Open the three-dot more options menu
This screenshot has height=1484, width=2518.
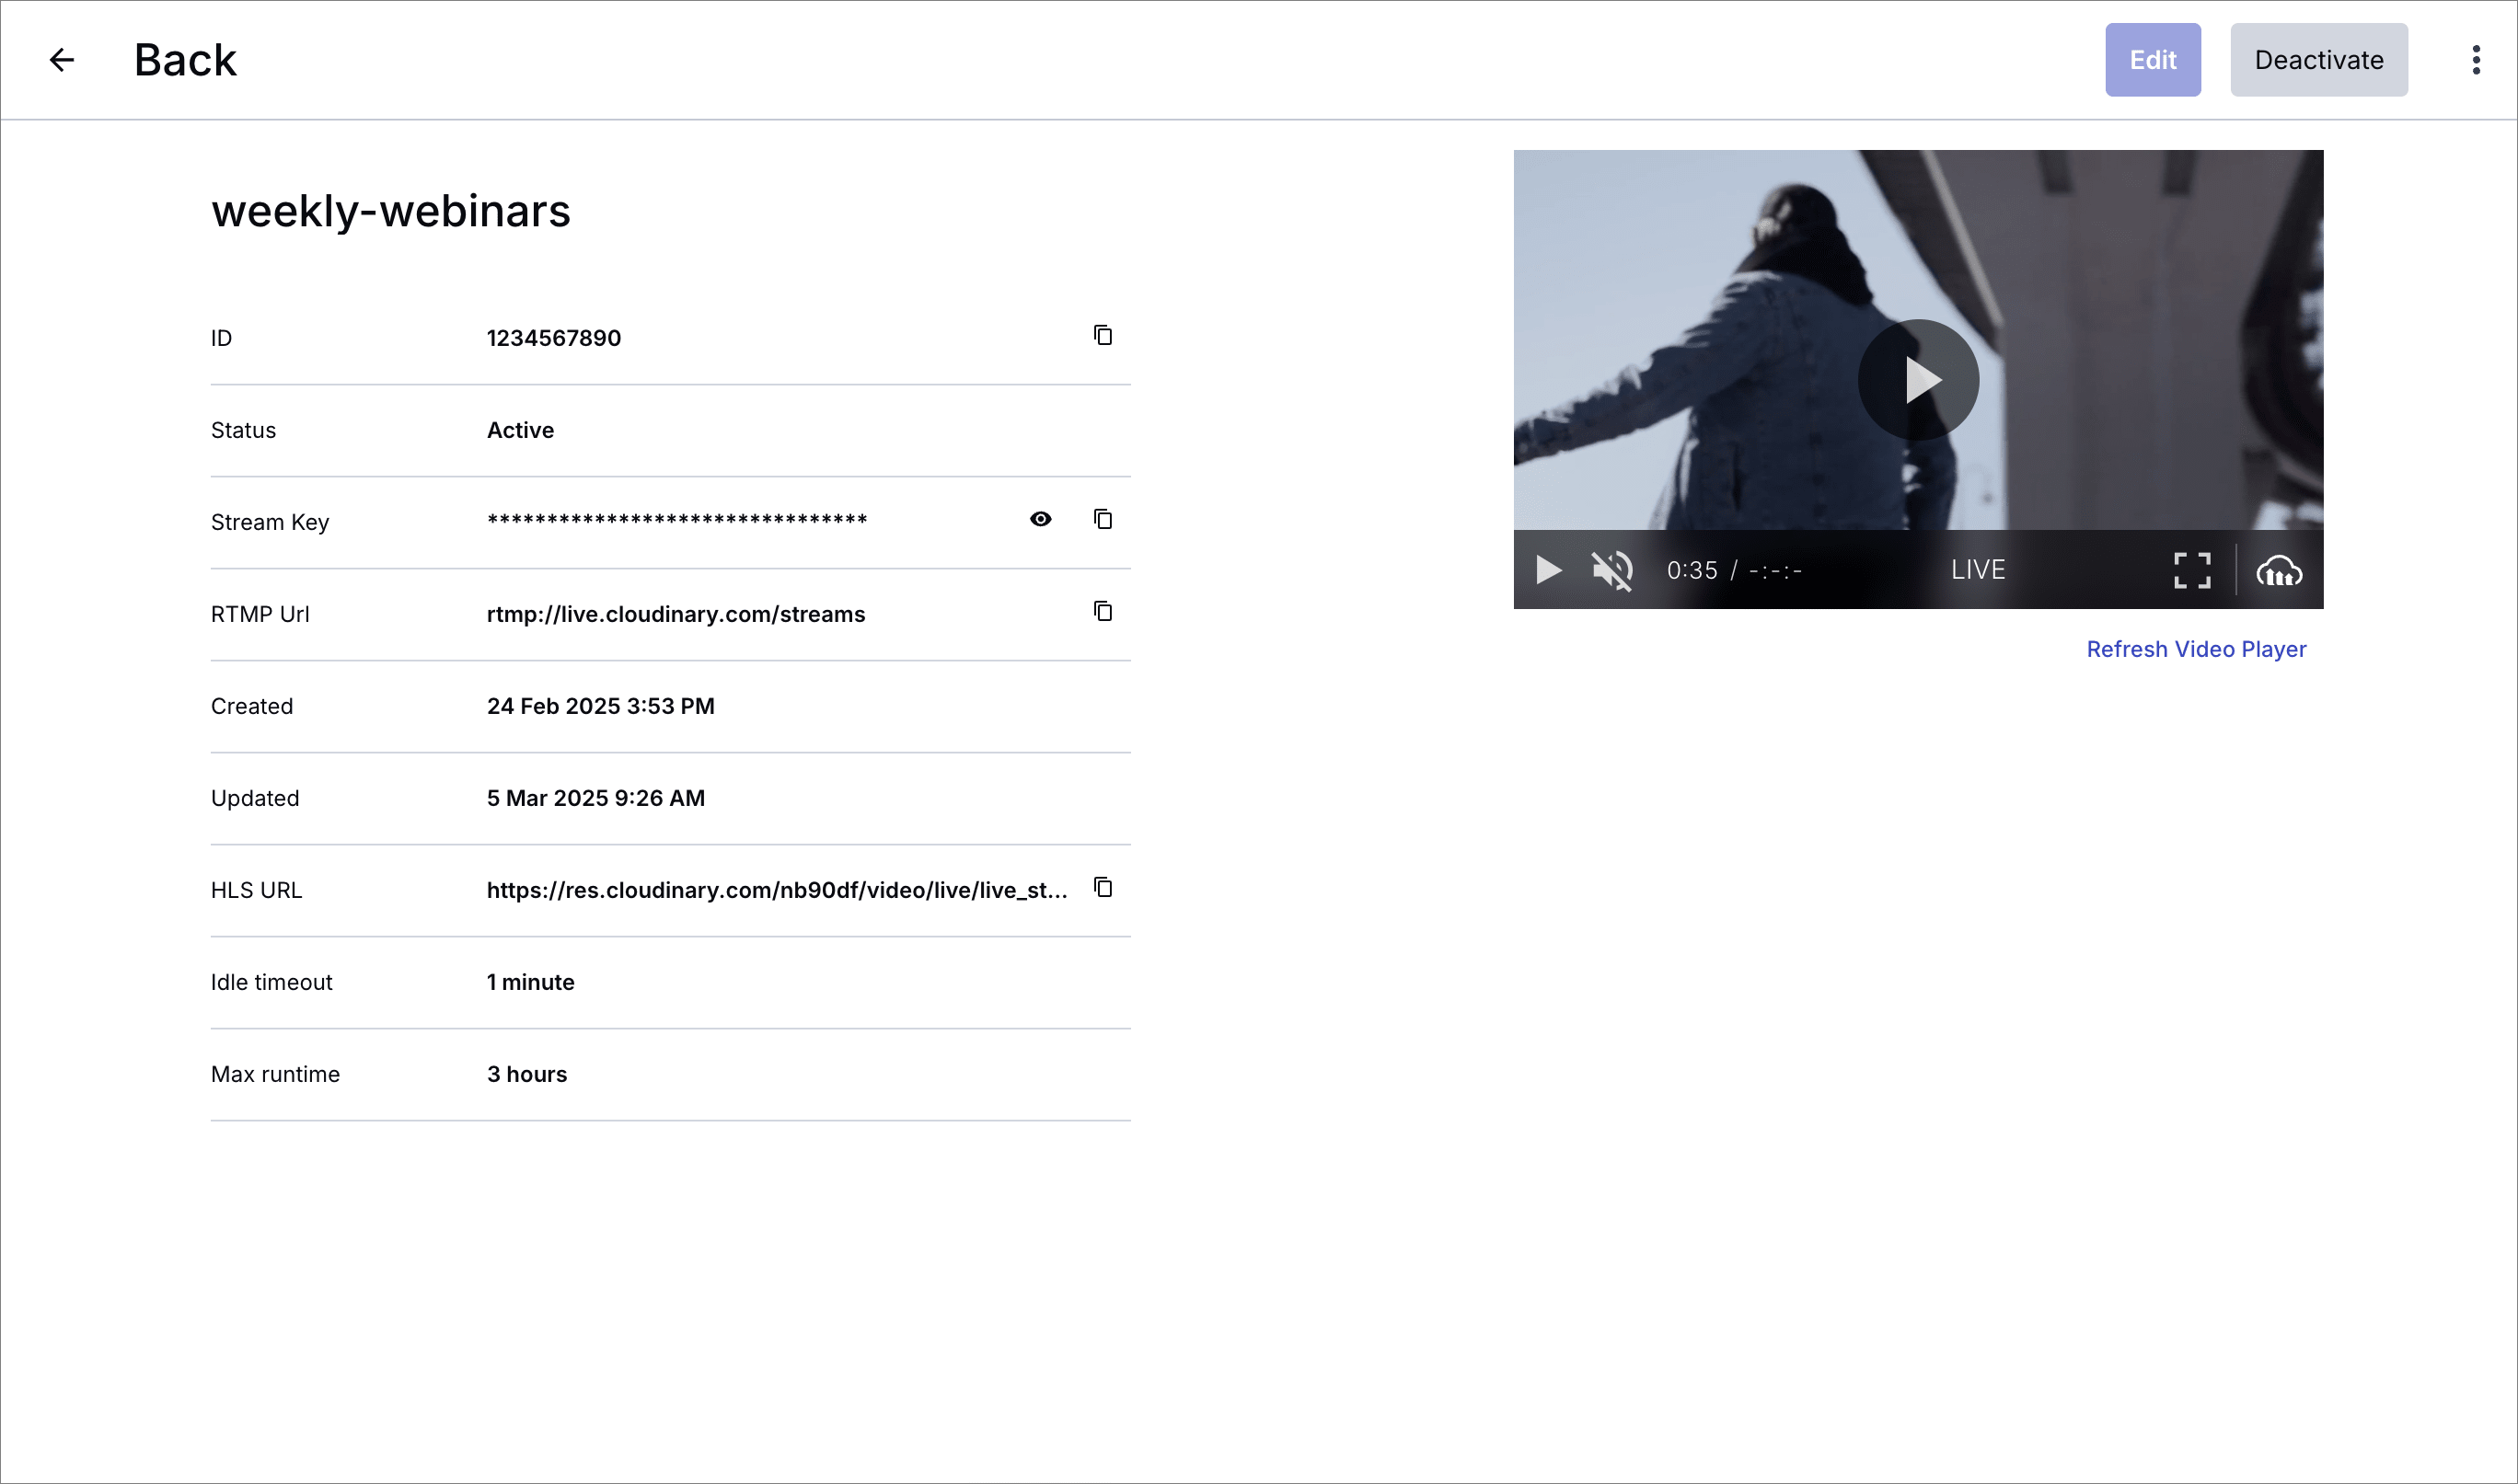click(x=2476, y=60)
